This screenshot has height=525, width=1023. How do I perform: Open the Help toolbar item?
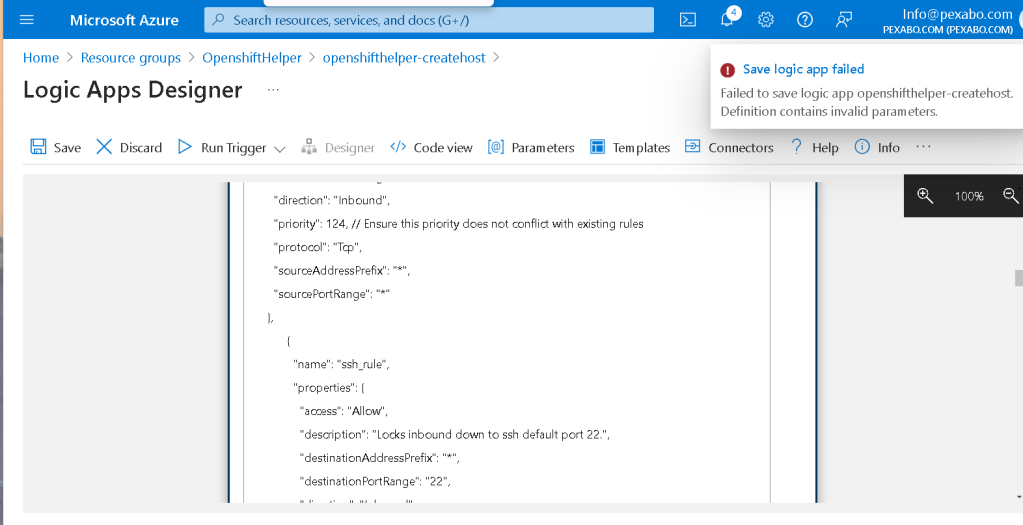(x=814, y=147)
